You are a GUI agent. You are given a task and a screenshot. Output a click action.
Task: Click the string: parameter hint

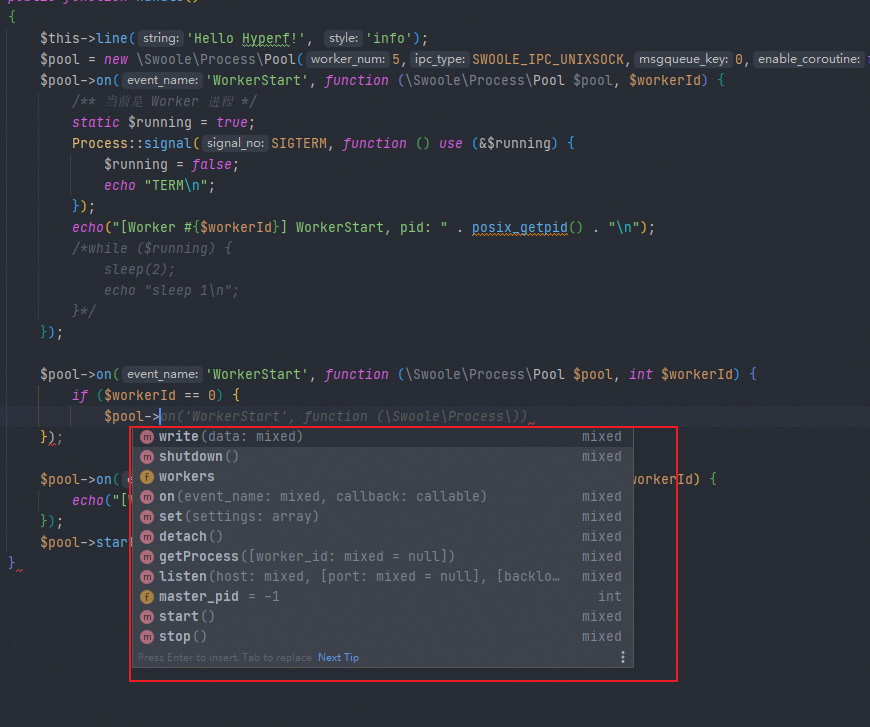coord(161,38)
